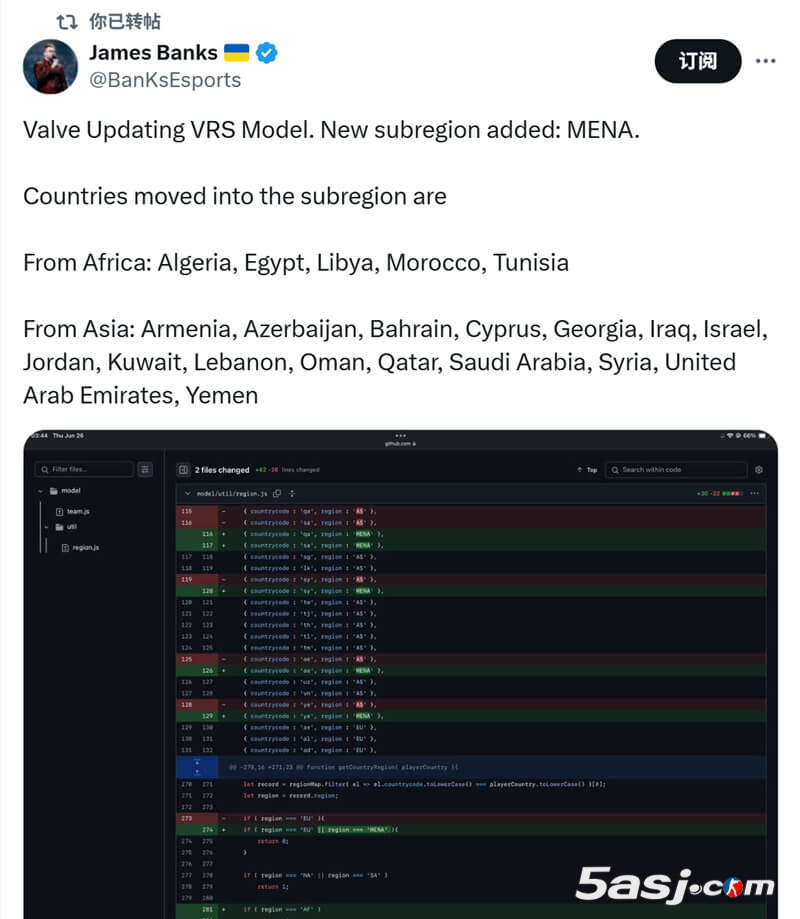Toggle the file tree sidebar icon
Viewport: 800px width, 919px height.
point(183,469)
